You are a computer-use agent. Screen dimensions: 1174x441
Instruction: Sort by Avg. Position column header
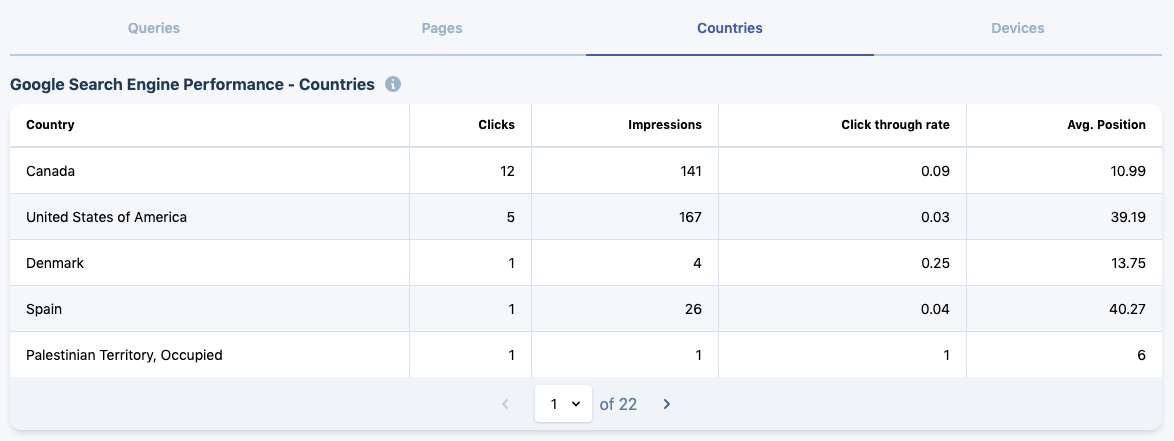click(x=1104, y=125)
